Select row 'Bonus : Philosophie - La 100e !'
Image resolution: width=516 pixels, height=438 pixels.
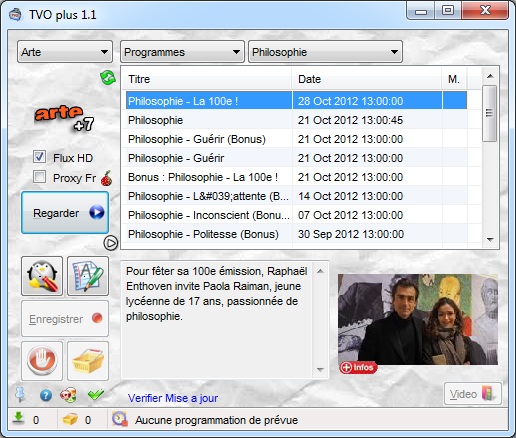tap(296, 177)
